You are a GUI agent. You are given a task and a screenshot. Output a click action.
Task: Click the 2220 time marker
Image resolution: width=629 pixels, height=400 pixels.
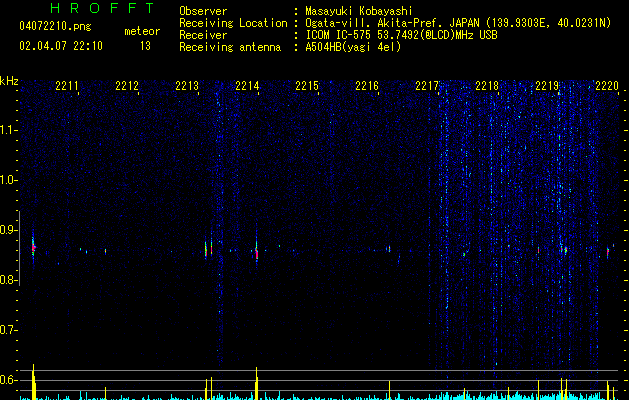click(607, 86)
